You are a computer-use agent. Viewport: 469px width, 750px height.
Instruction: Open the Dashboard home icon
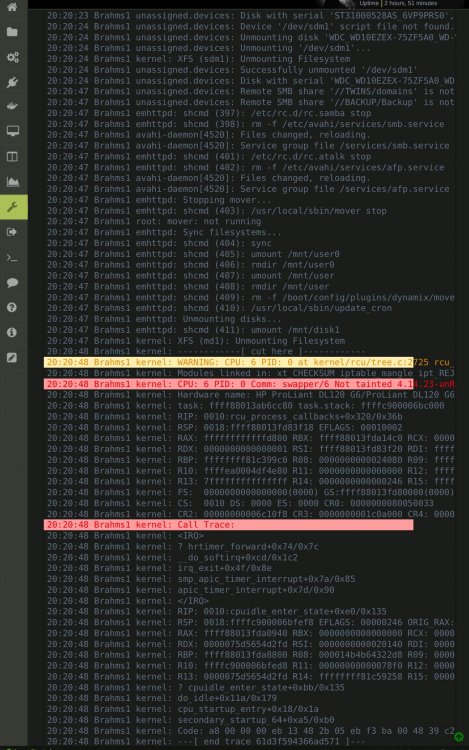coord(12,7)
